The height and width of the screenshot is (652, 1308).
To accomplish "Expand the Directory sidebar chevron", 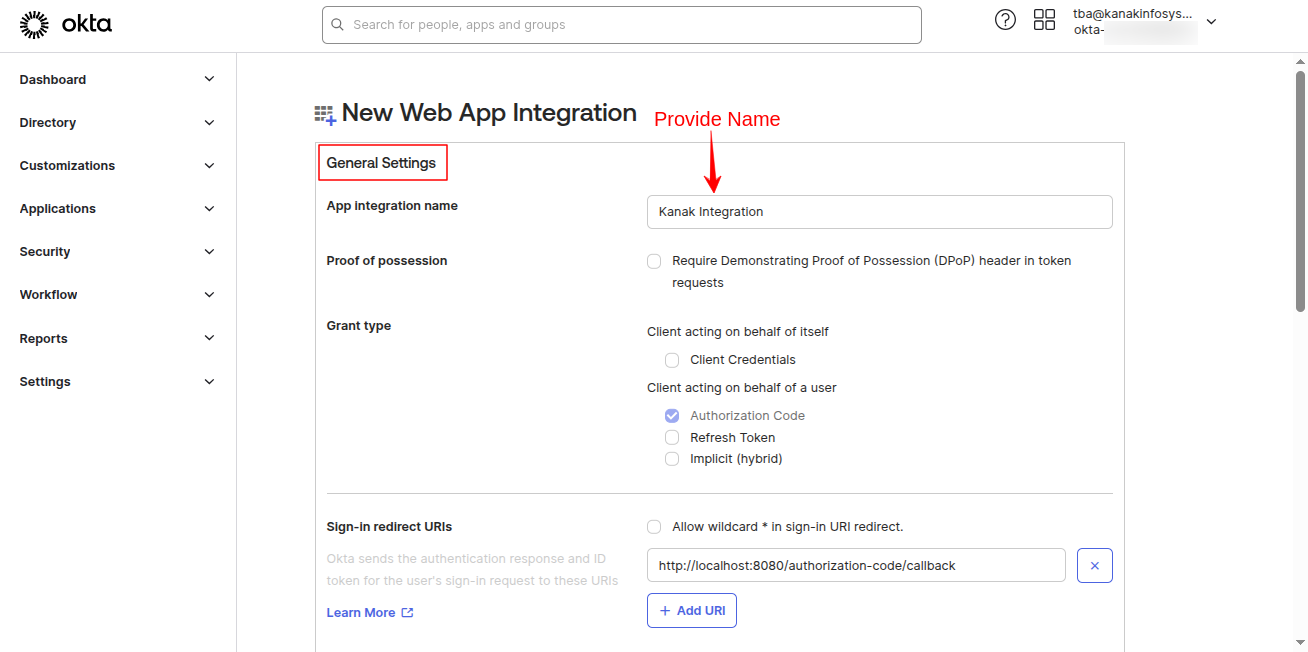I will click(209, 123).
